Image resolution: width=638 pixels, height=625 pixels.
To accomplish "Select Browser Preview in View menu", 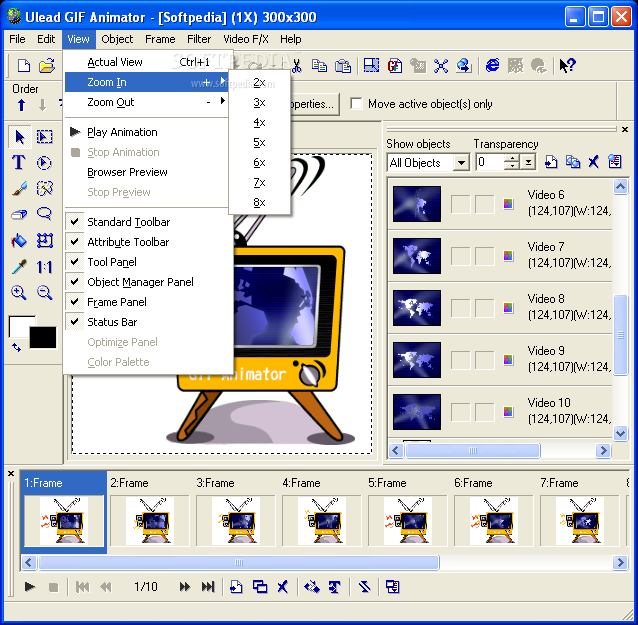I will point(146,172).
